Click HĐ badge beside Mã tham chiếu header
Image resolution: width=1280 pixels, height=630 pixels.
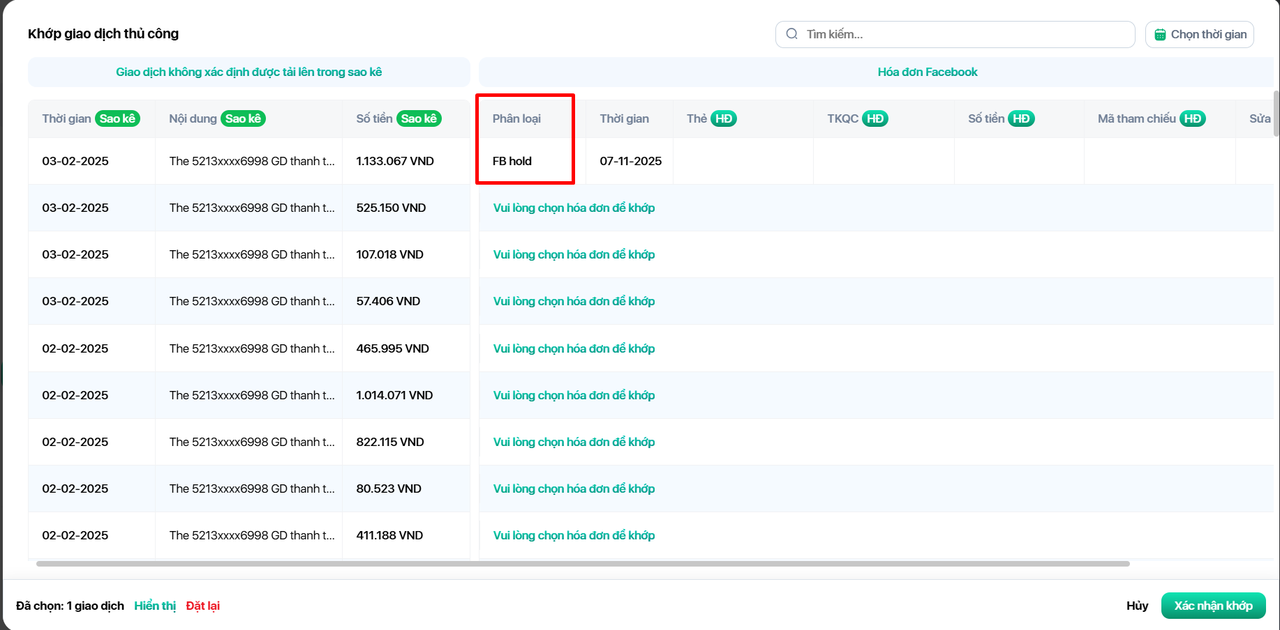point(1192,118)
